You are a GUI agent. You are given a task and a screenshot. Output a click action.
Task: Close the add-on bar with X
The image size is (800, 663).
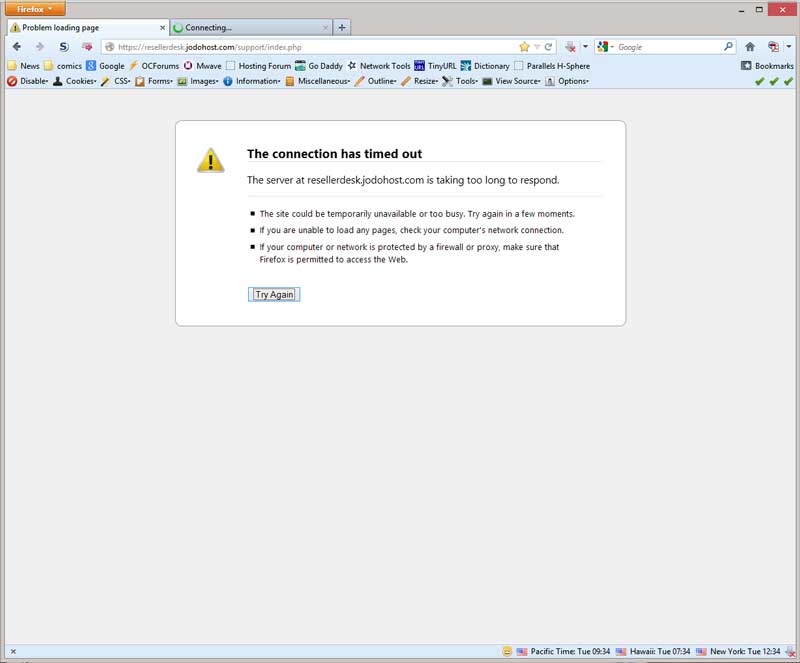point(13,651)
